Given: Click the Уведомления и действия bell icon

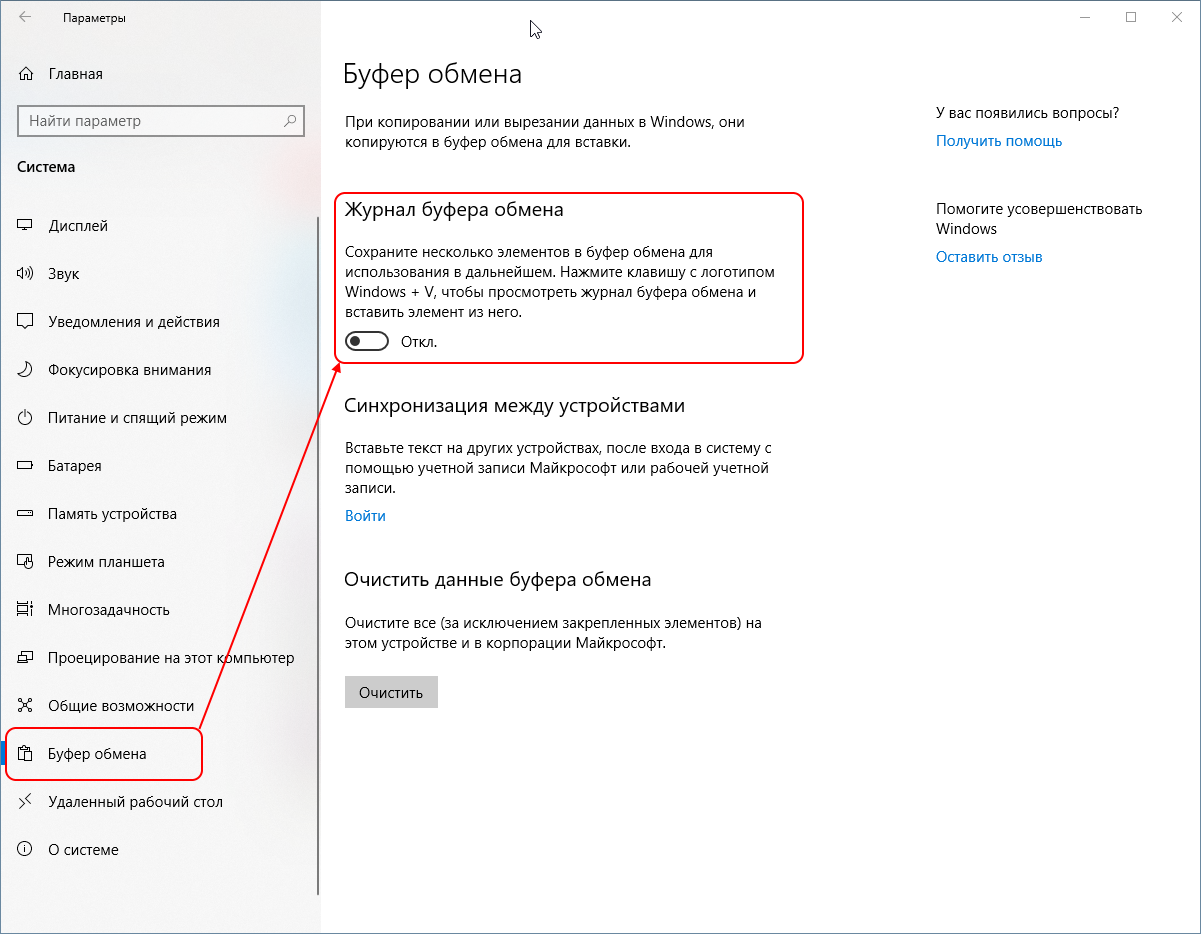Looking at the screenshot, I should (x=23, y=321).
